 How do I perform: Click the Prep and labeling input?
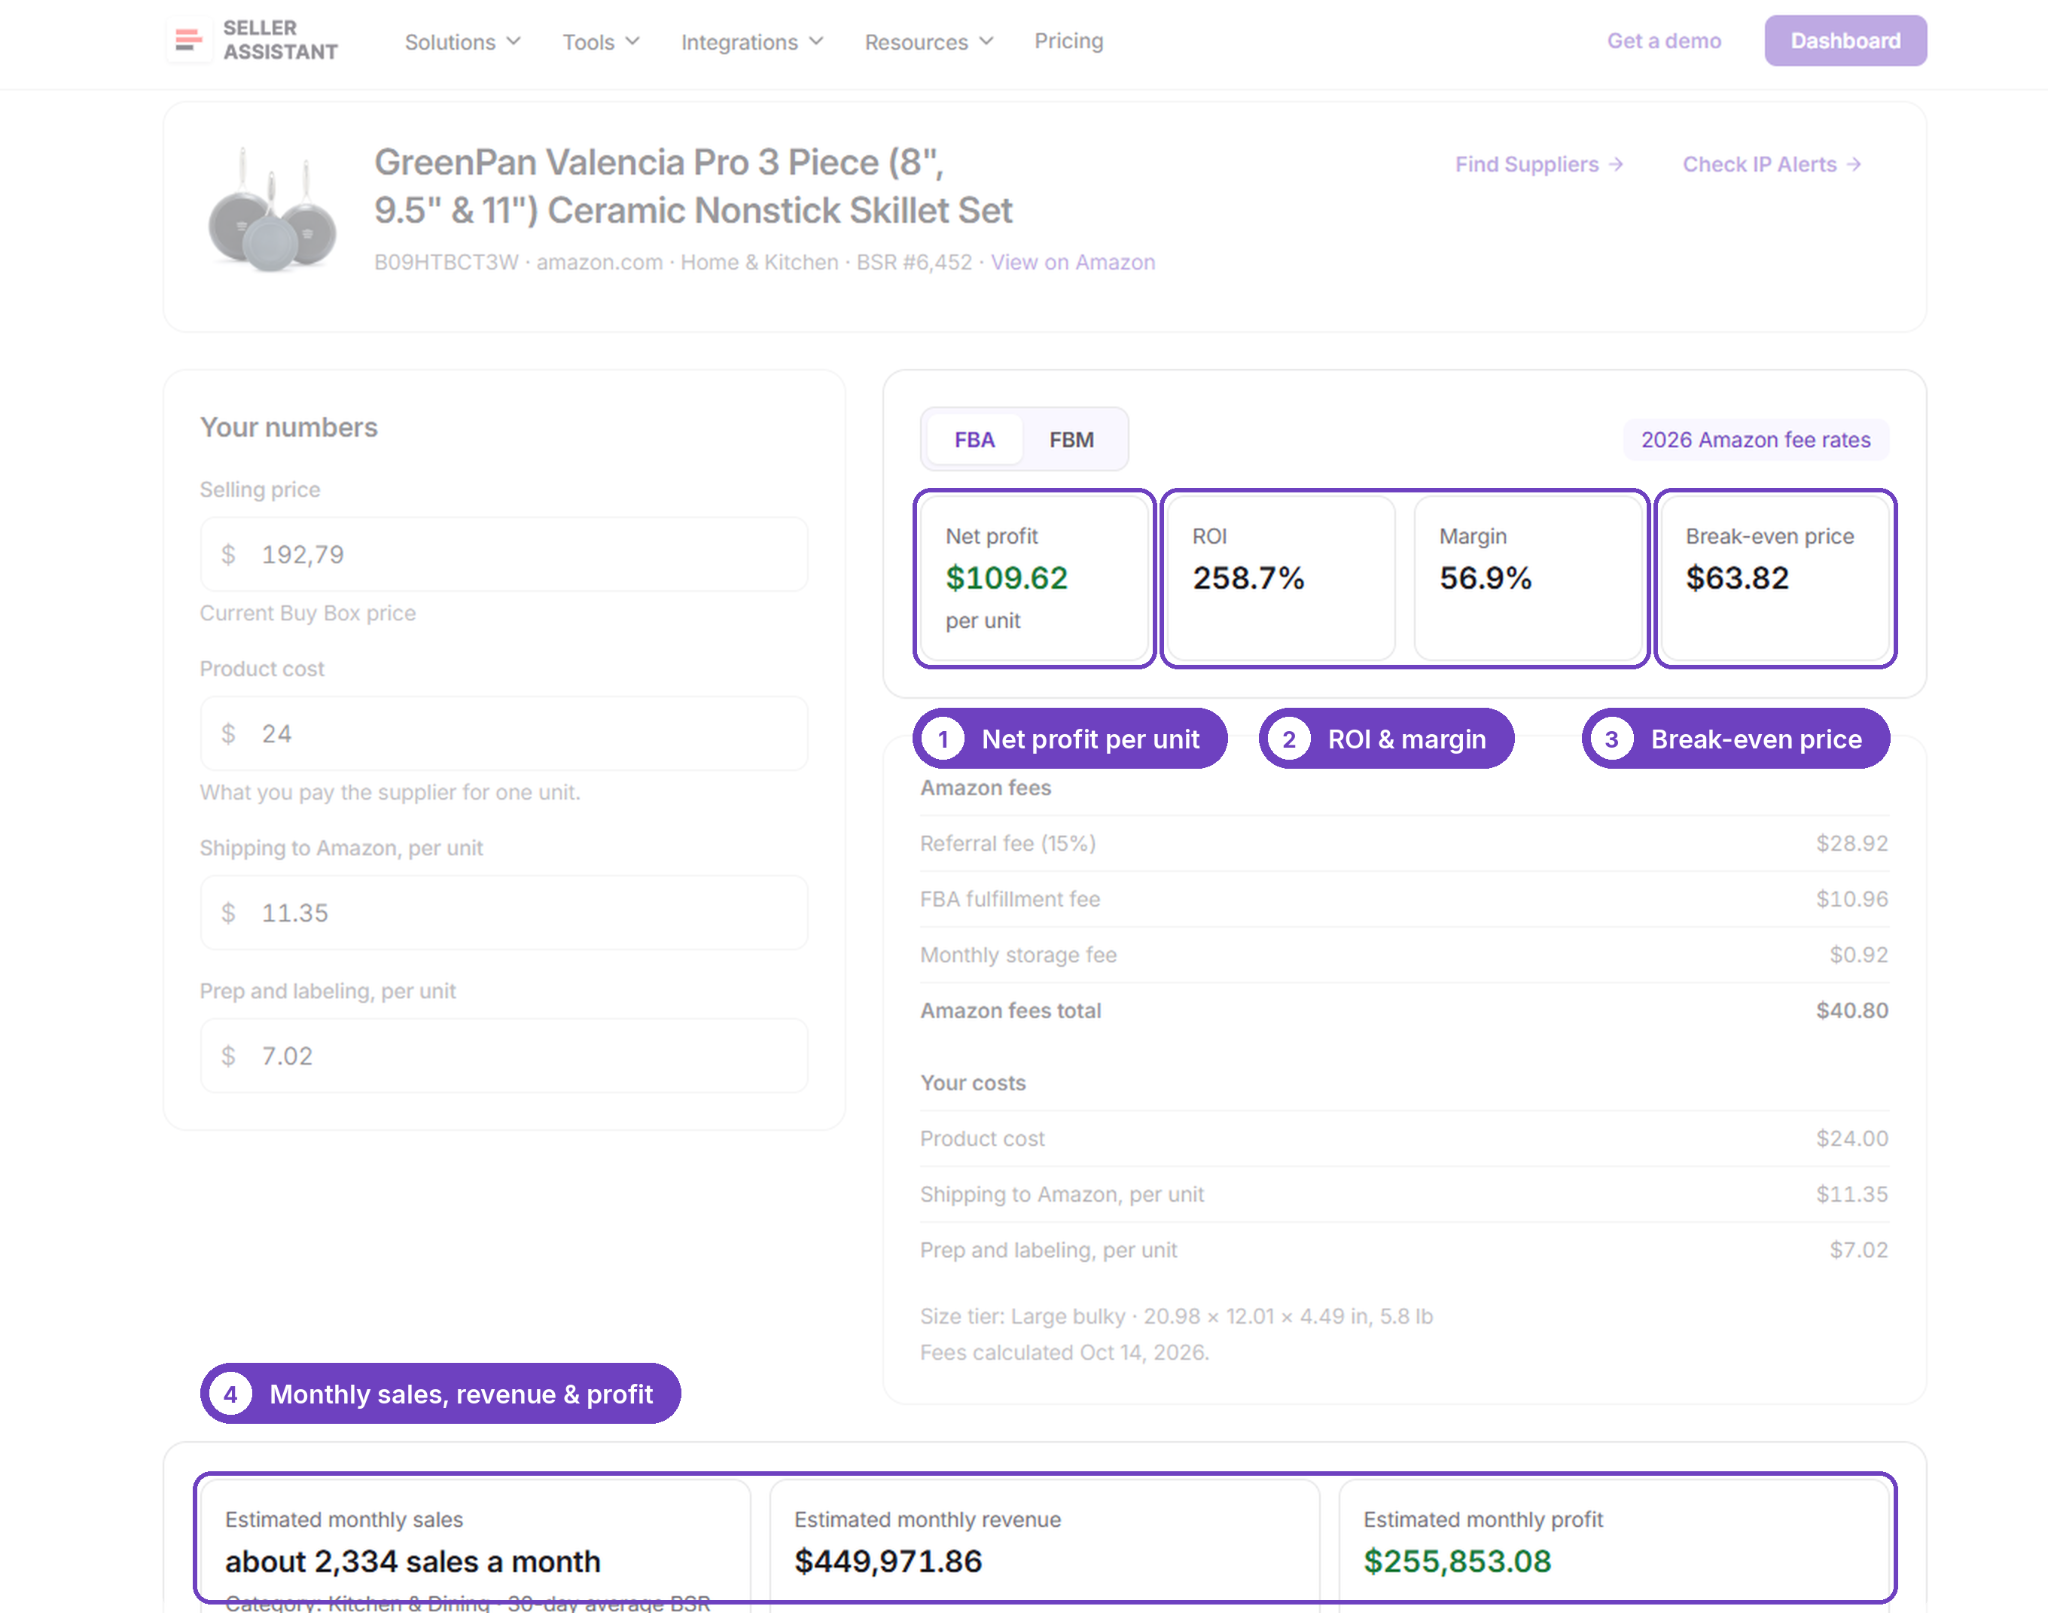pos(504,1055)
